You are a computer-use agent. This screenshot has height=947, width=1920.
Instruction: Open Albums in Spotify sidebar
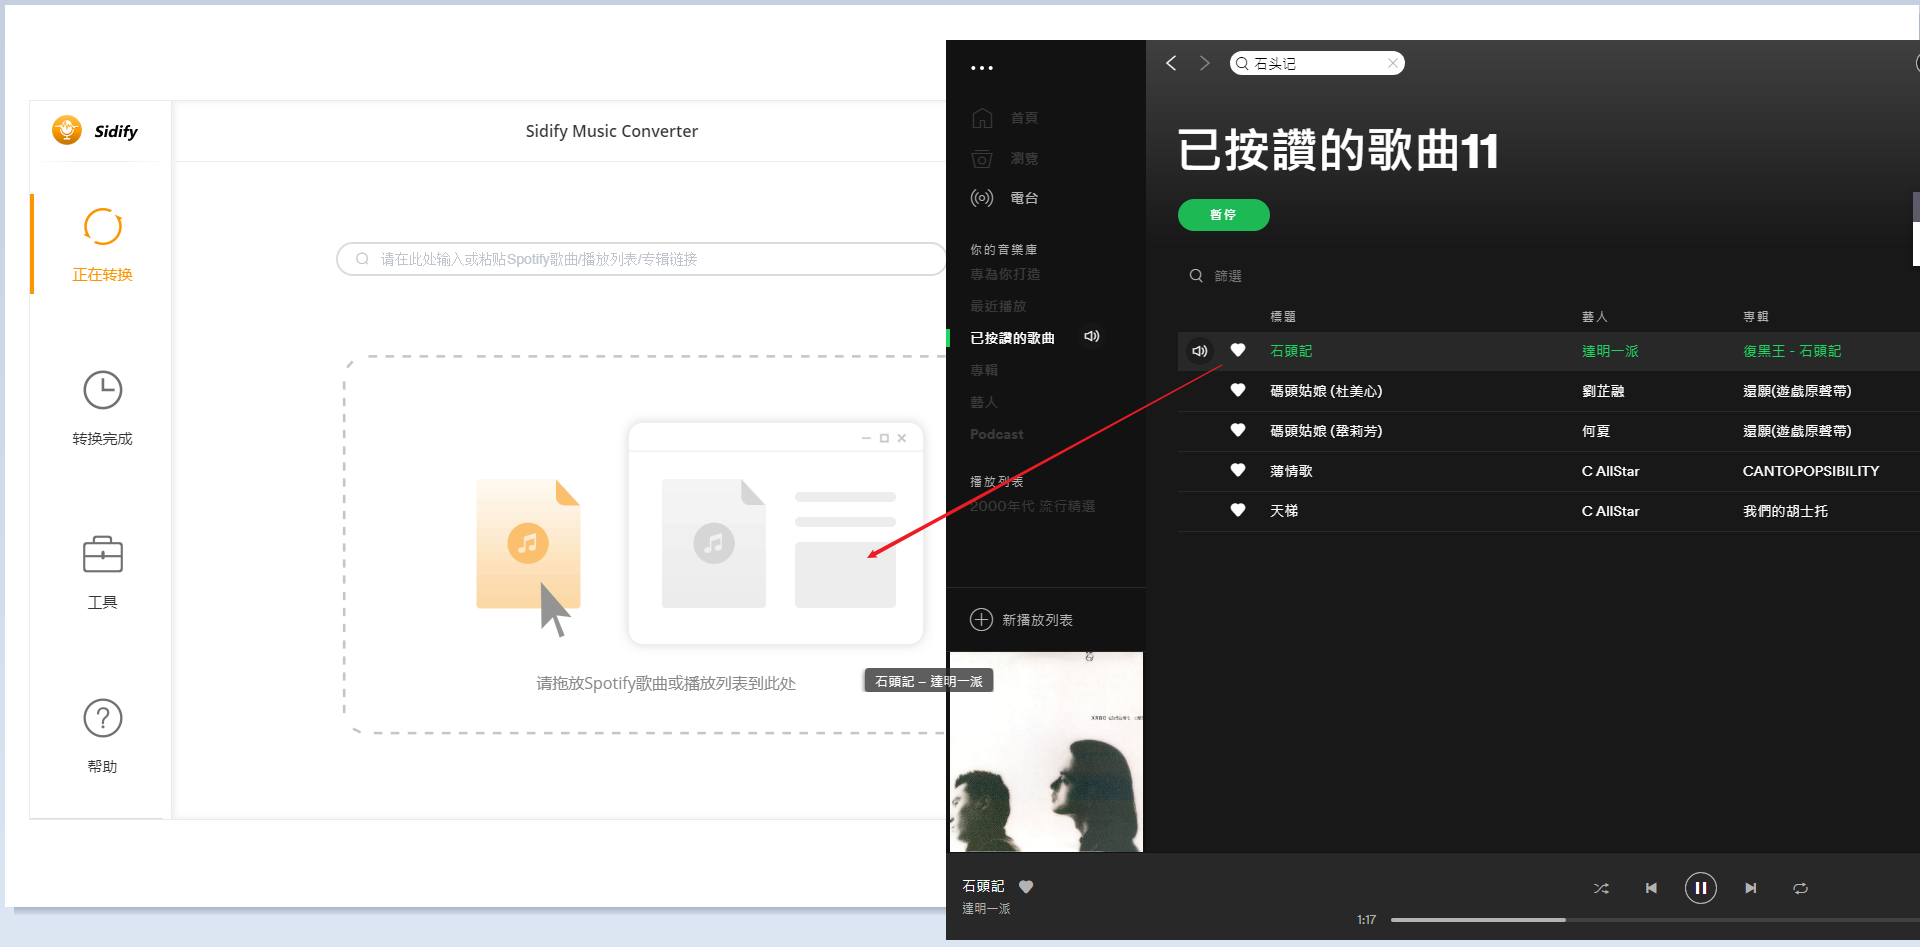984,370
